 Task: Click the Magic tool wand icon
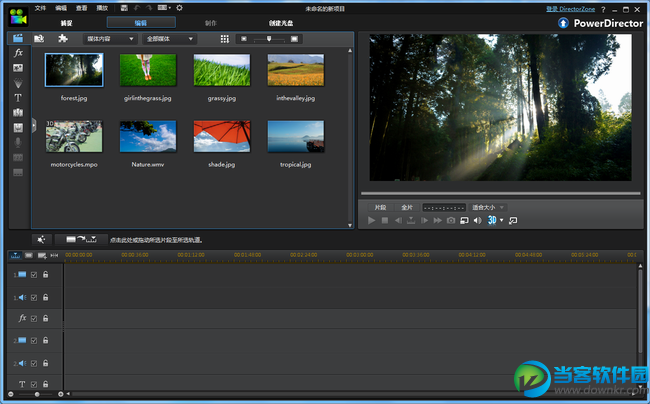[x=41, y=239]
